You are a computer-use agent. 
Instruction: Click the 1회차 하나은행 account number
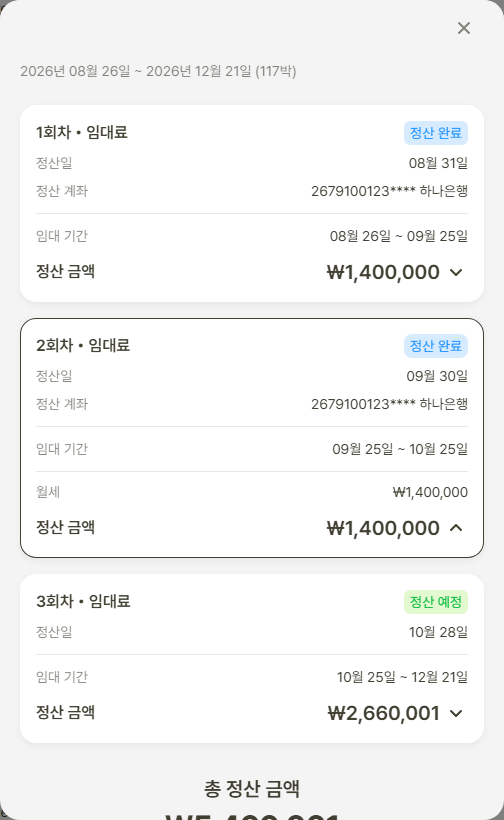coord(390,191)
